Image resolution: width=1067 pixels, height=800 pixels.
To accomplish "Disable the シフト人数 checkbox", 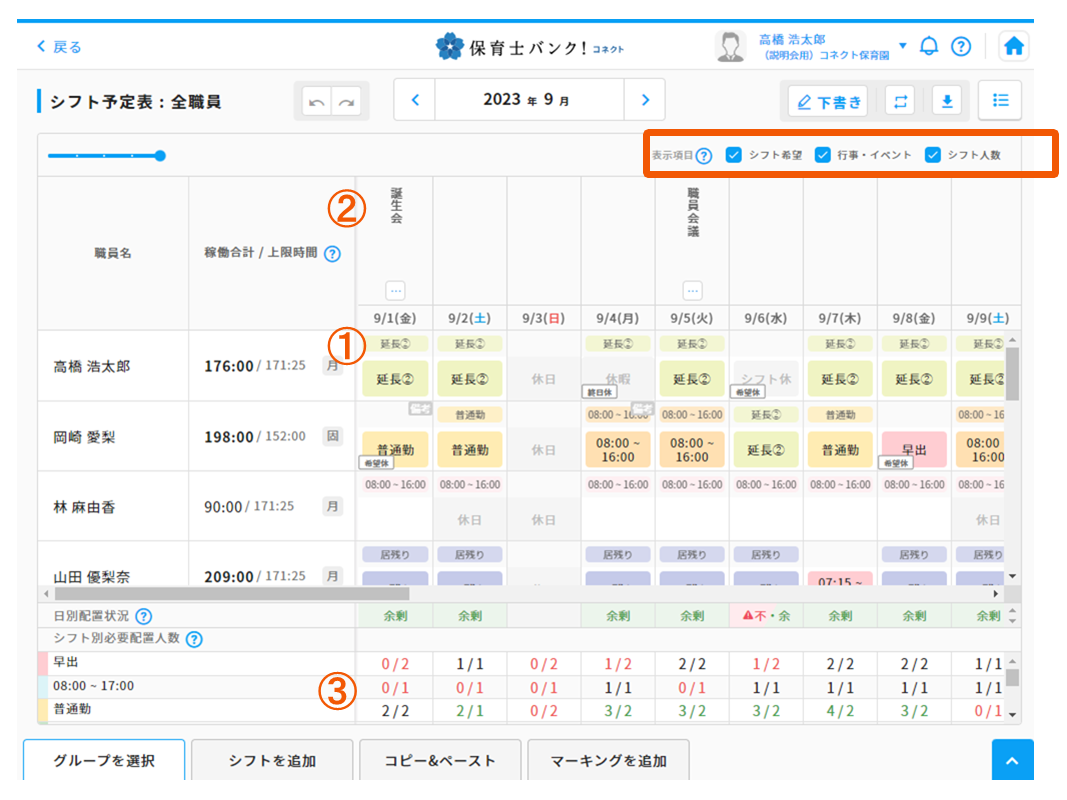I will tap(933, 155).
